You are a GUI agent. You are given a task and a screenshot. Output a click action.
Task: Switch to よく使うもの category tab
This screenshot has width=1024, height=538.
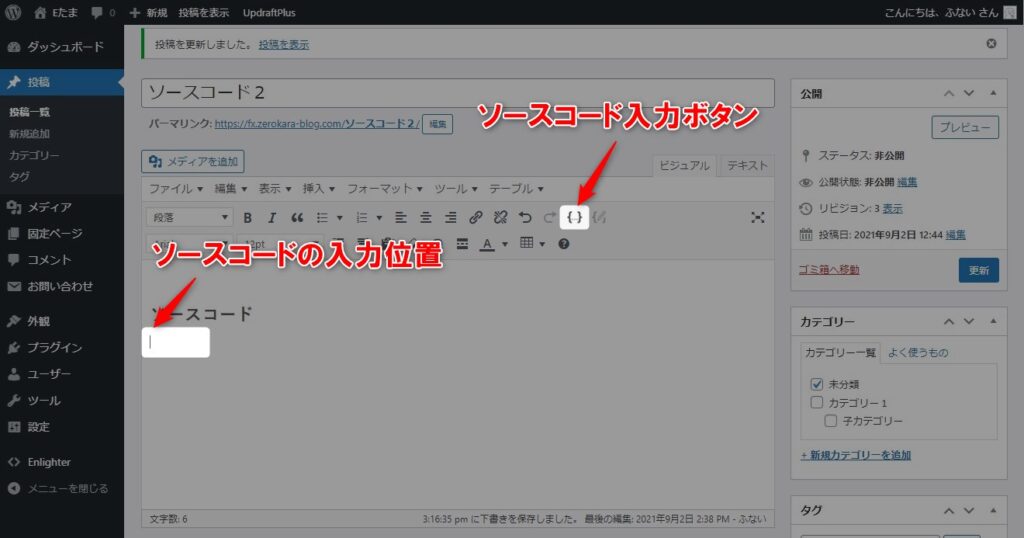coord(918,353)
